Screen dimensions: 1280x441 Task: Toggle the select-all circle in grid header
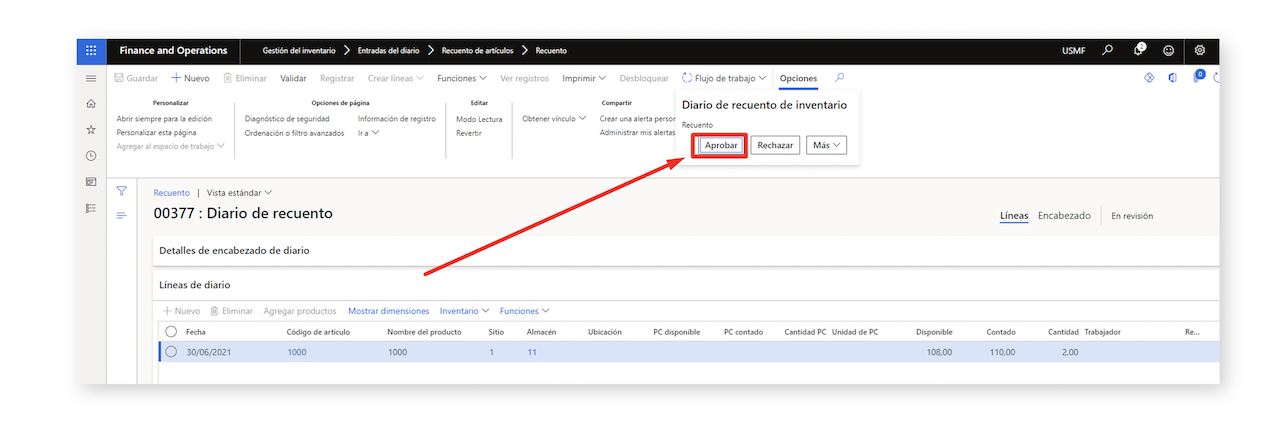click(171, 332)
